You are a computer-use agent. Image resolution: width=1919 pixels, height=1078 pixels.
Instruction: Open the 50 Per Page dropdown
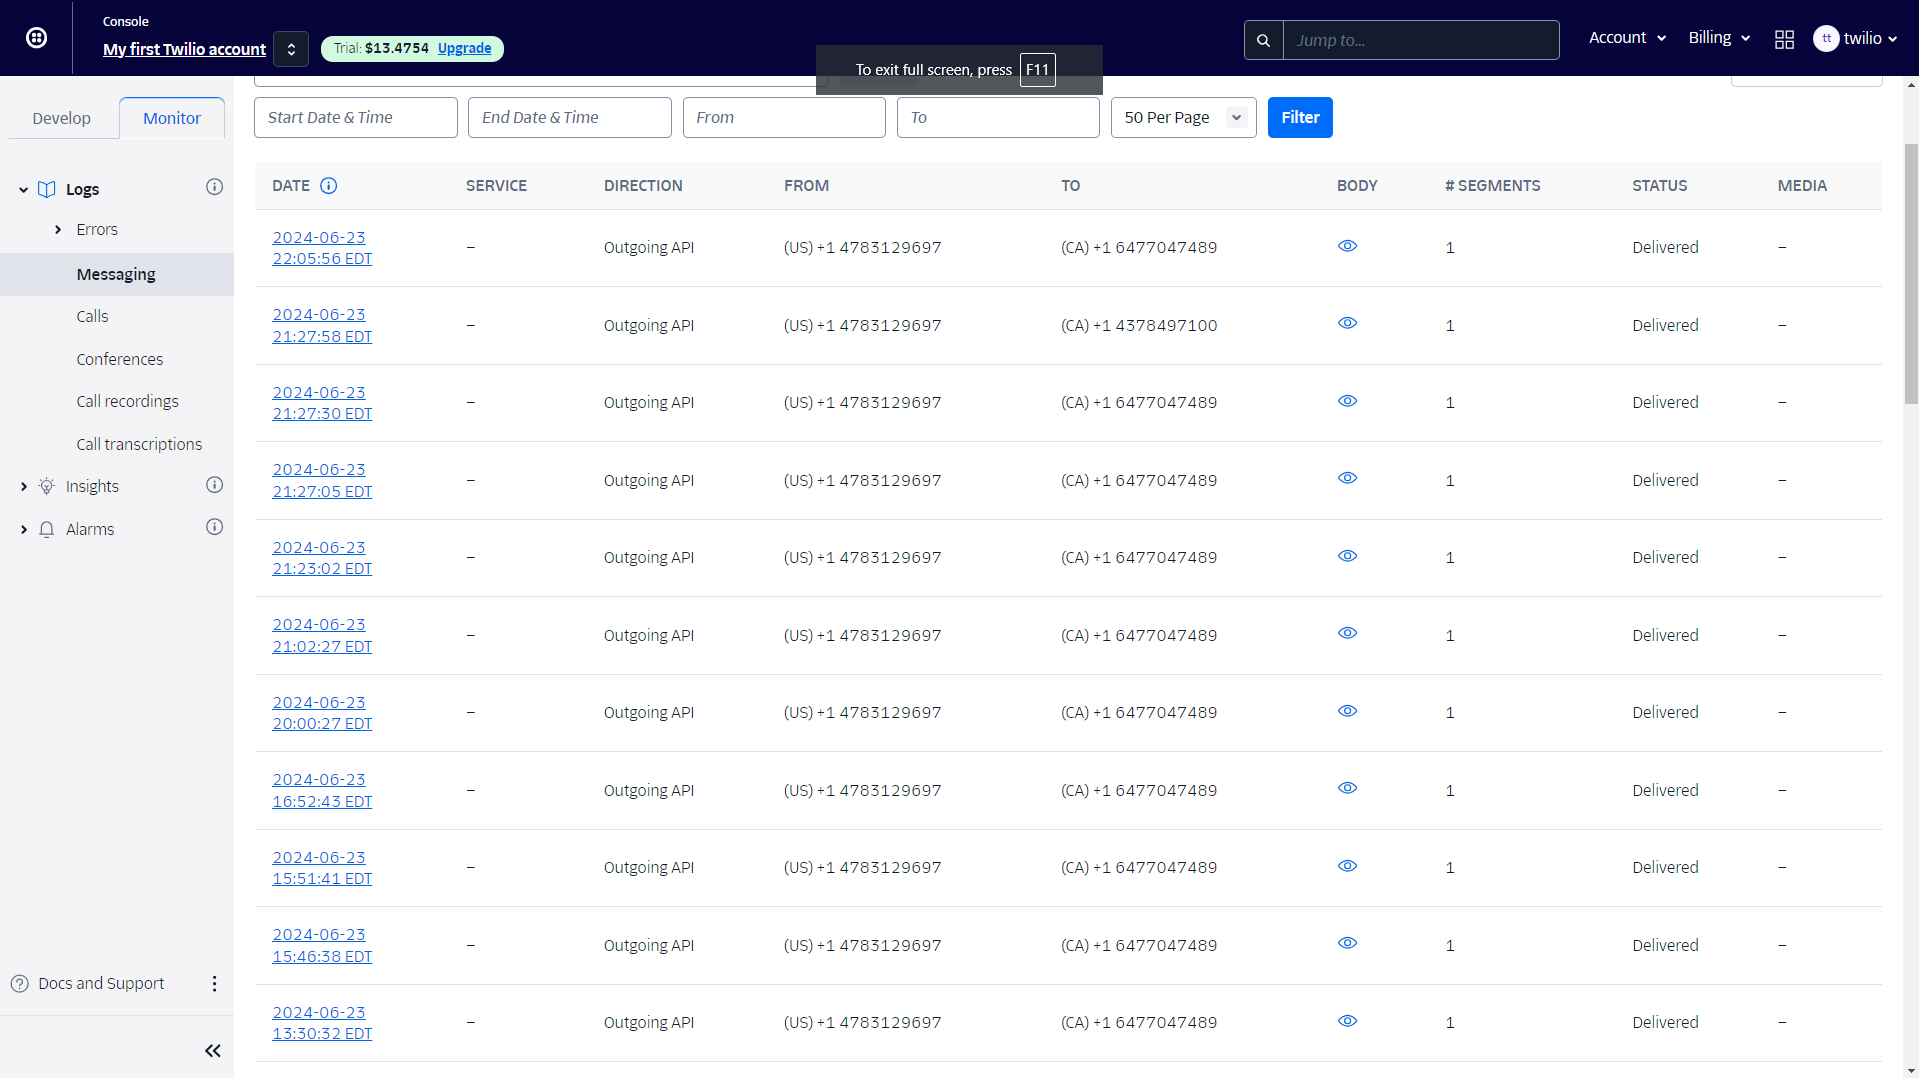[1183, 117]
